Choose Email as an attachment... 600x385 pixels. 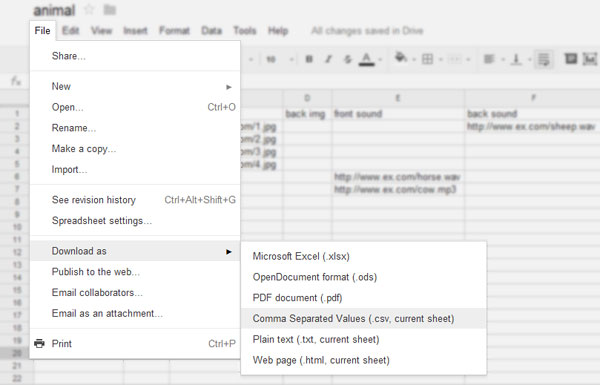pos(135,313)
